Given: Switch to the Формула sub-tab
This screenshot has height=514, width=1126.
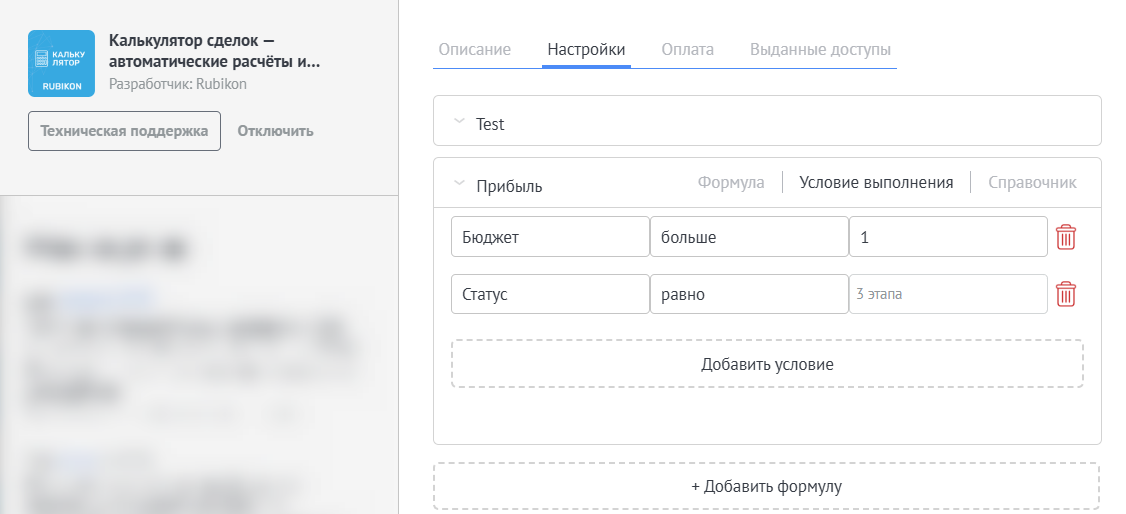Looking at the screenshot, I should [x=731, y=182].
